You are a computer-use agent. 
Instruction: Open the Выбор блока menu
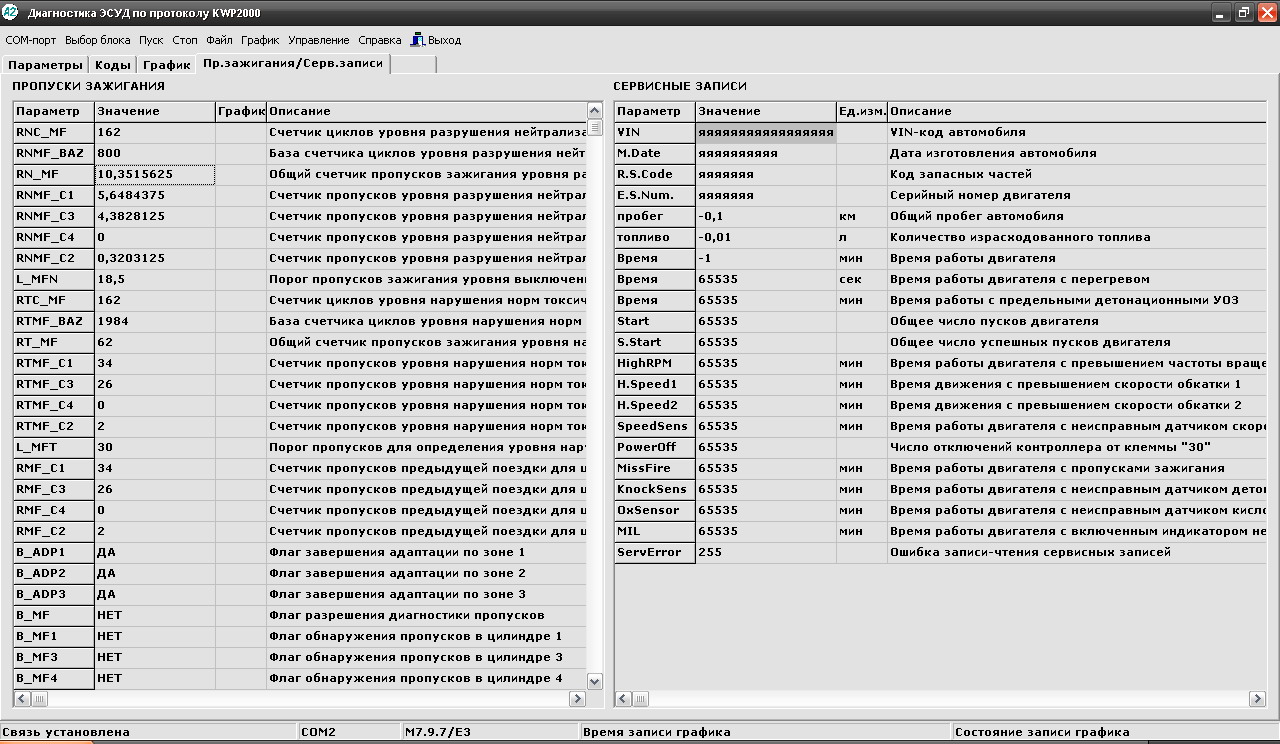point(98,40)
